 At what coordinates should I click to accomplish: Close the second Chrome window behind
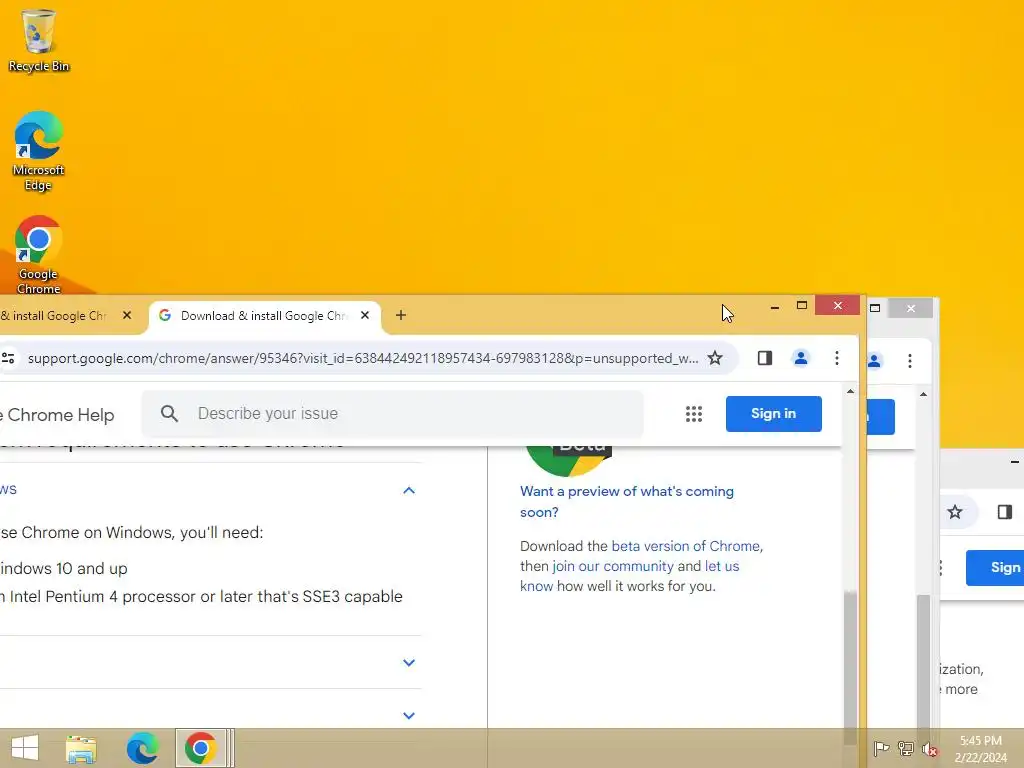tap(911, 308)
